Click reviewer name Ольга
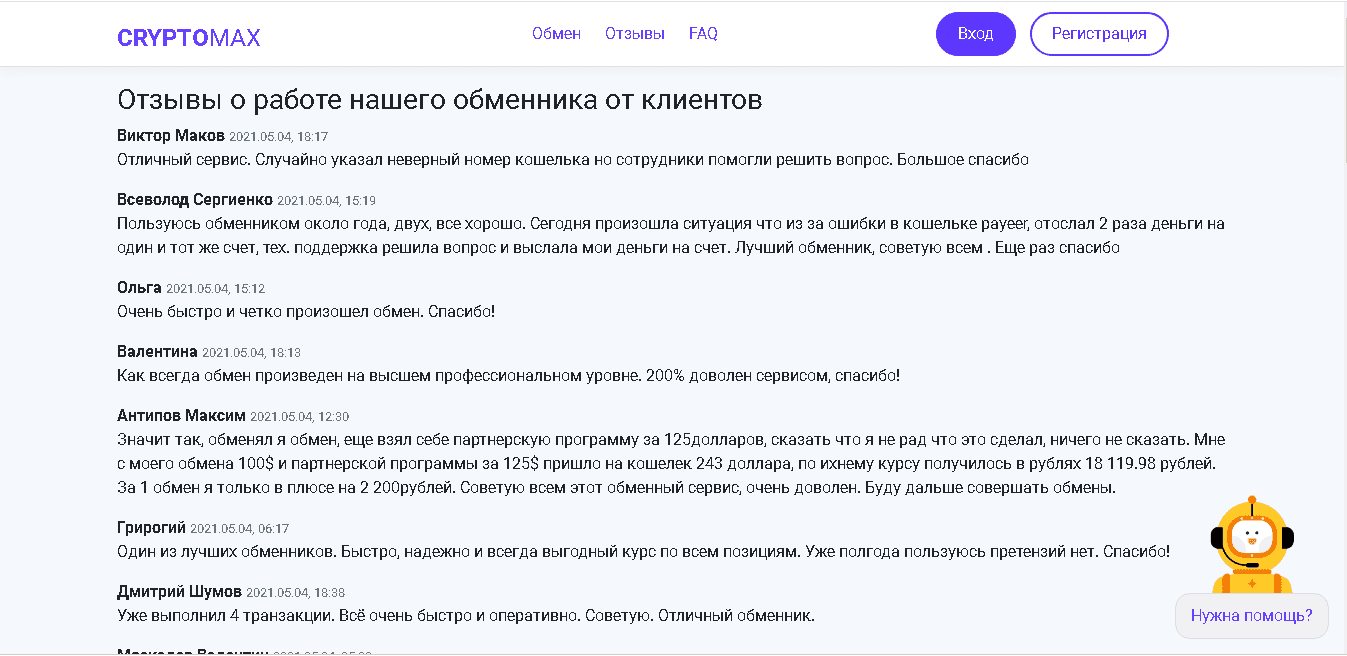Screen dimensions: 1347x656 coord(139,288)
